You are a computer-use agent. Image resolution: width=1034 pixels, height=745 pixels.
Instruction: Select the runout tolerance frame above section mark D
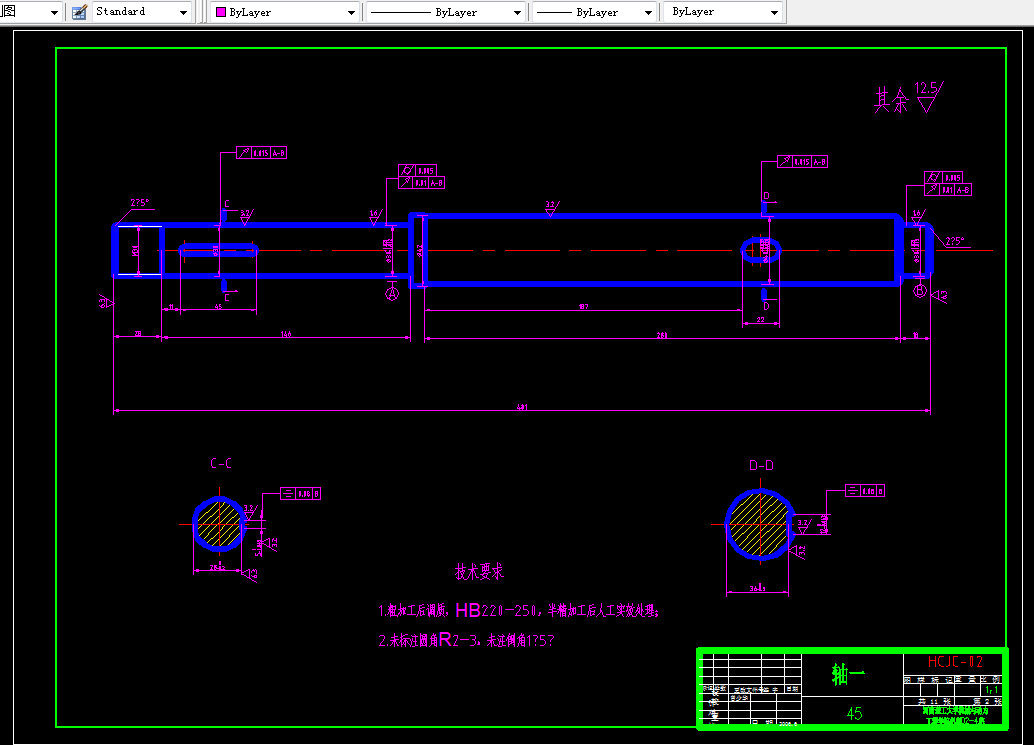pos(802,162)
